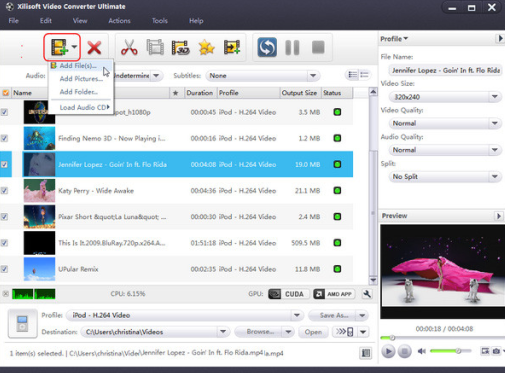505x373 pixels.
Task: Stop conversion using the Stop icon
Action: 318,47
